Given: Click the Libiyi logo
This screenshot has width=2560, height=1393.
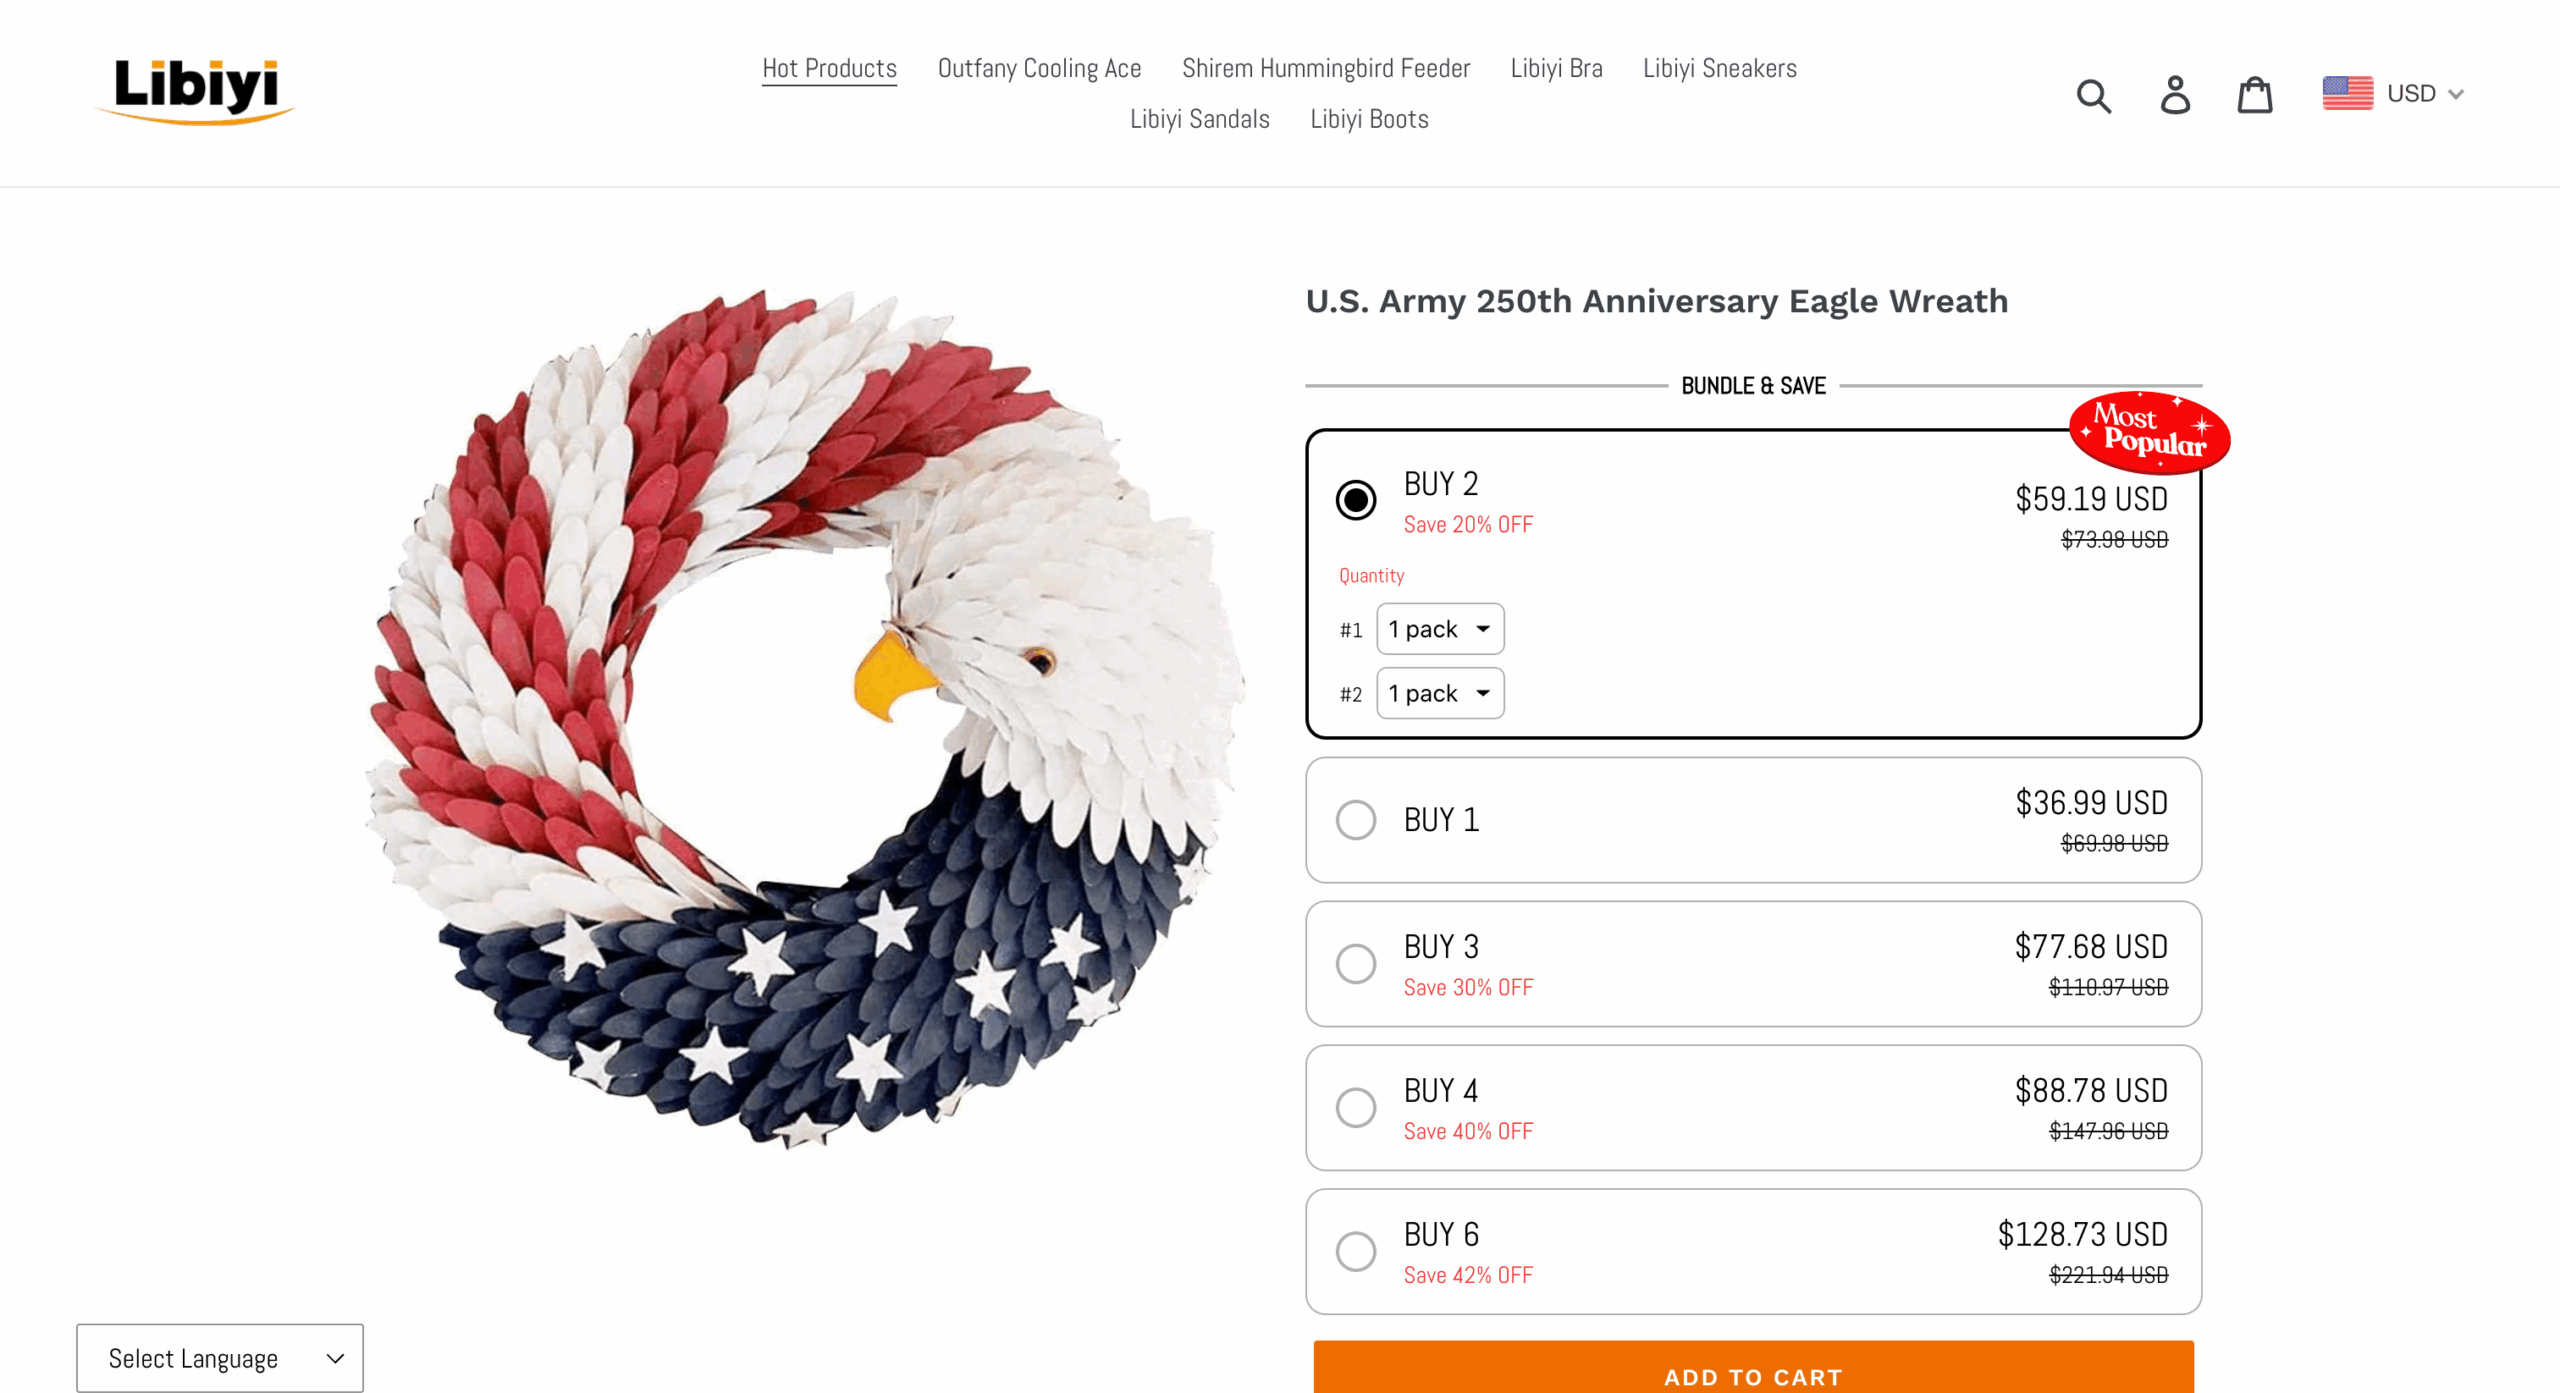Looking at the screenshot, I should 196,91.
